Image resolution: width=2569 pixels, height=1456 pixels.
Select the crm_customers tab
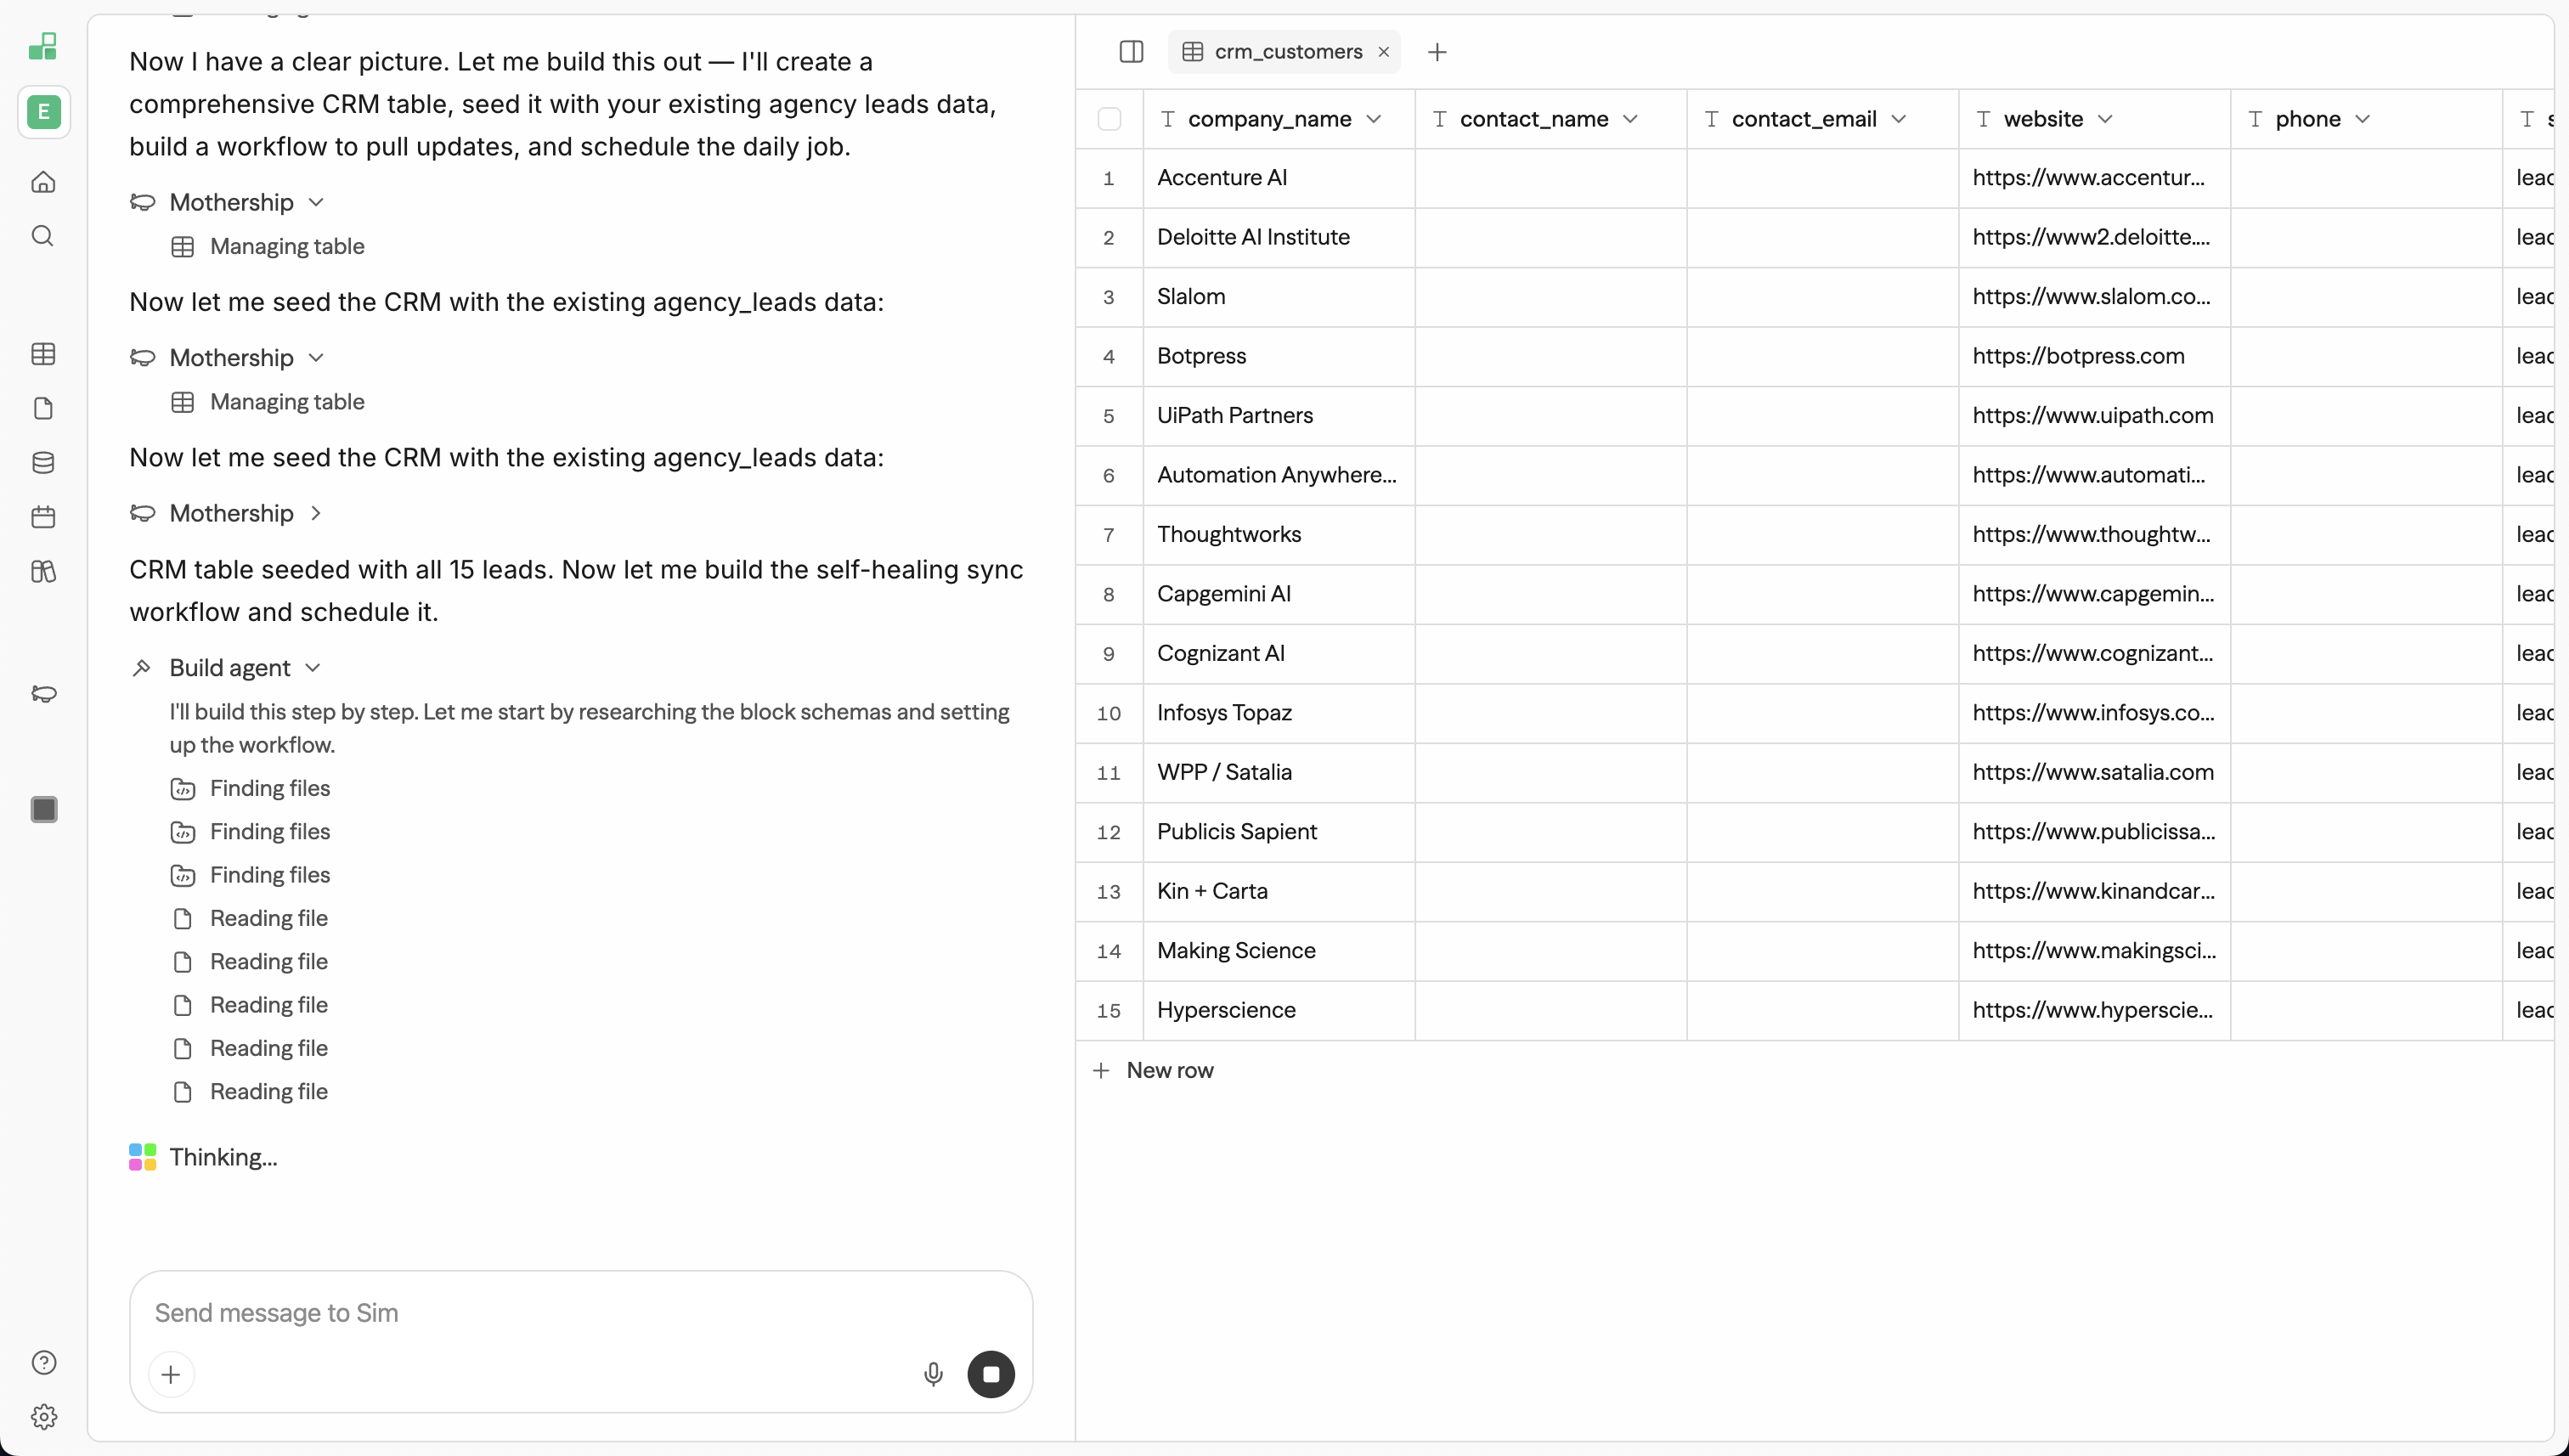click(1286, 52)
